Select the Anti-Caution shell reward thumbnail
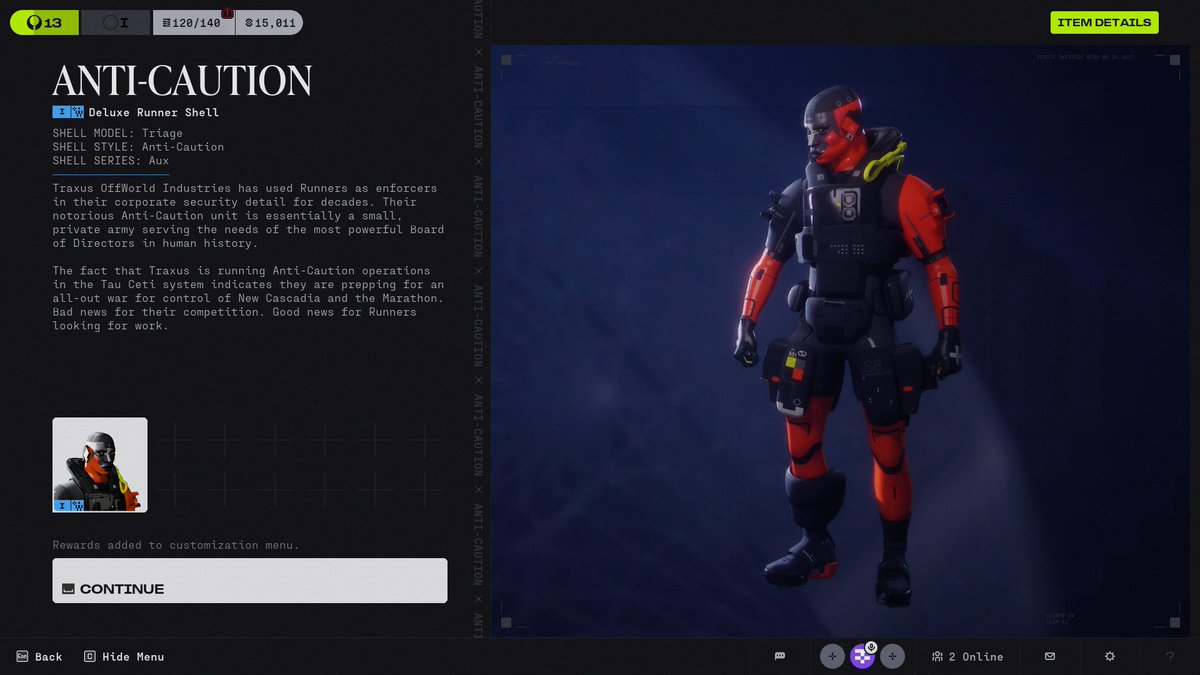The image size is (1200, 675). 100,465
